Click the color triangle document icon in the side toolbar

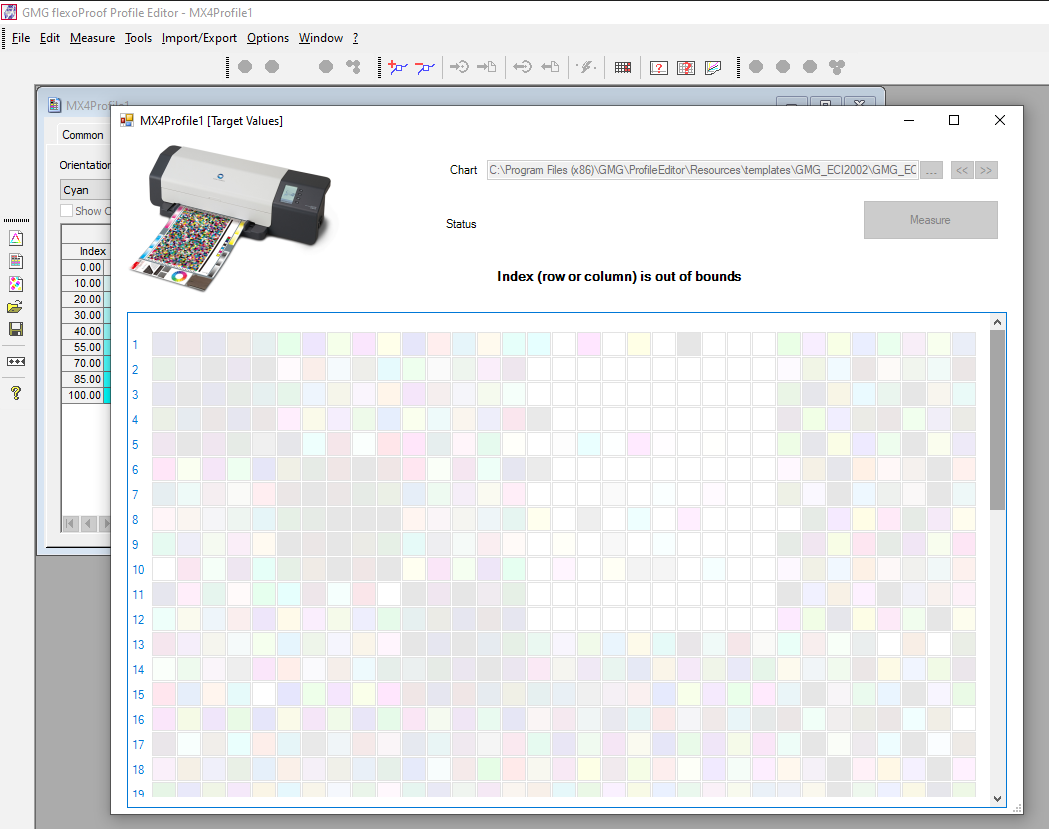click(16, 238)
